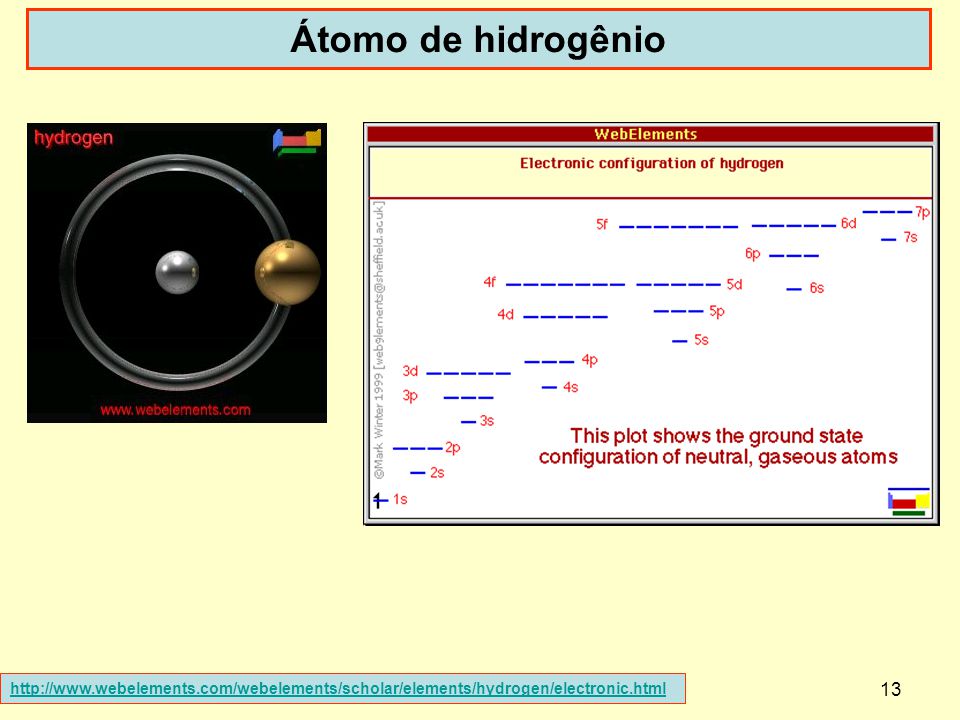
Task: Click the 1s electron arrow marker
Action: (380, 500)
